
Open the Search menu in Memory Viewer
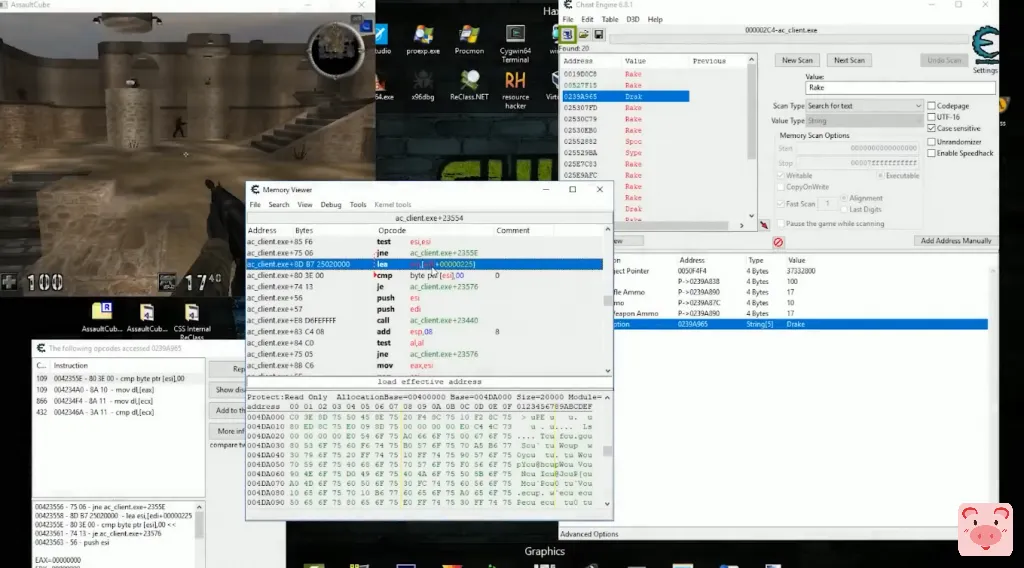coord(278,204)
